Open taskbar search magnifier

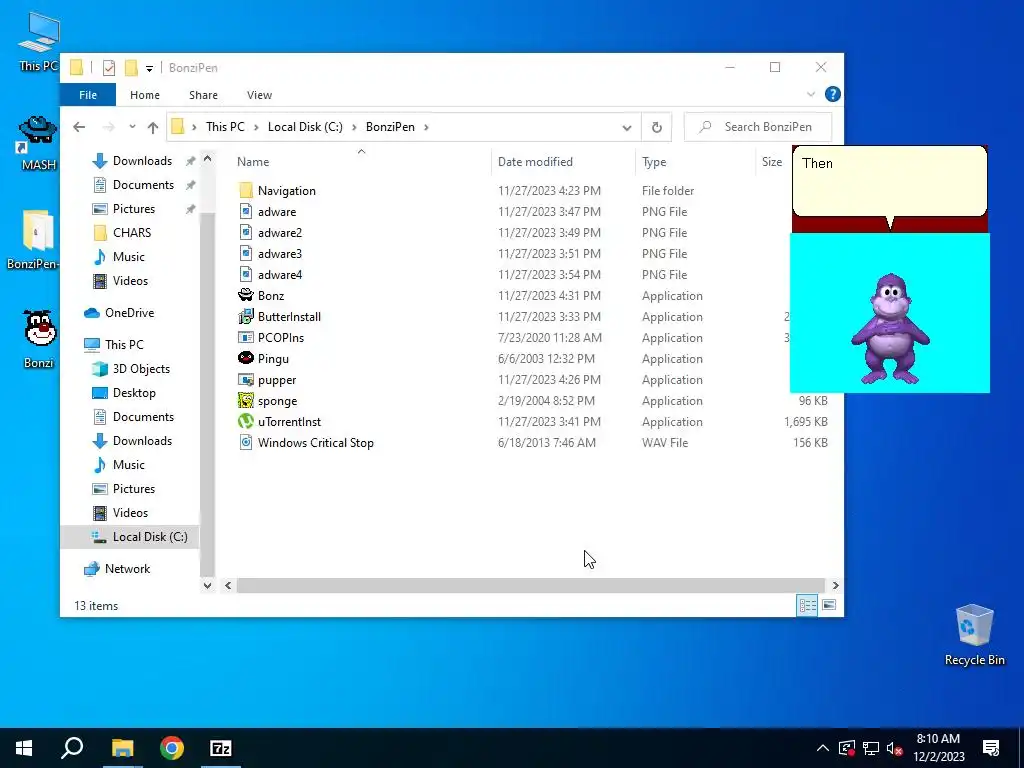72,748
